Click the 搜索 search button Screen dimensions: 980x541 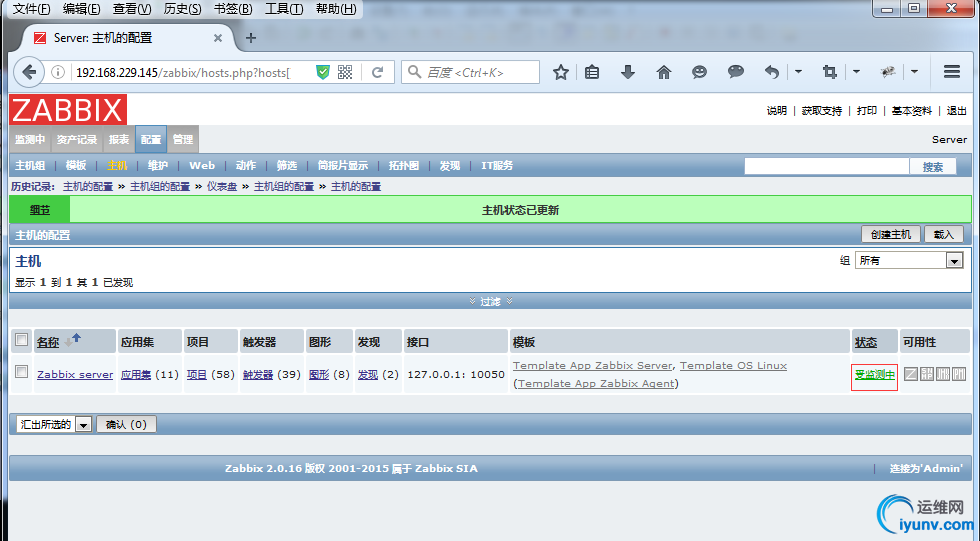pos(932,167)
